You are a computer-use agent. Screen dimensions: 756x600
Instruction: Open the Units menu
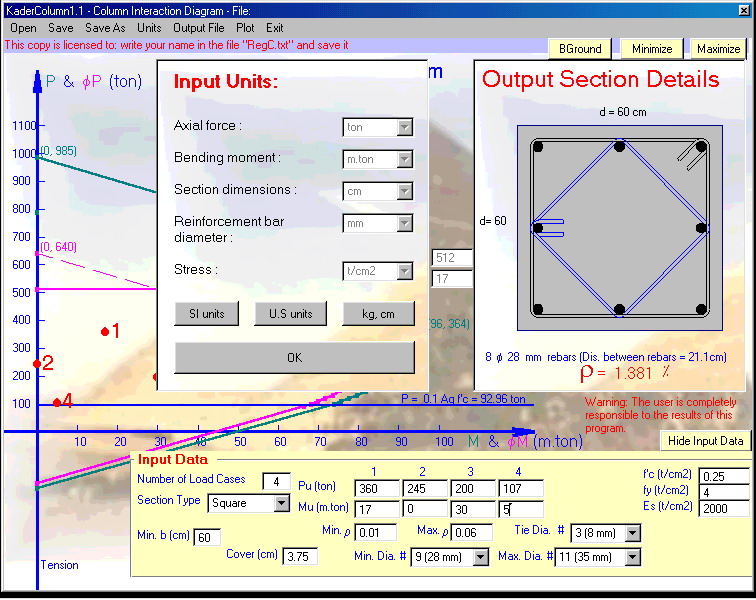149,28
